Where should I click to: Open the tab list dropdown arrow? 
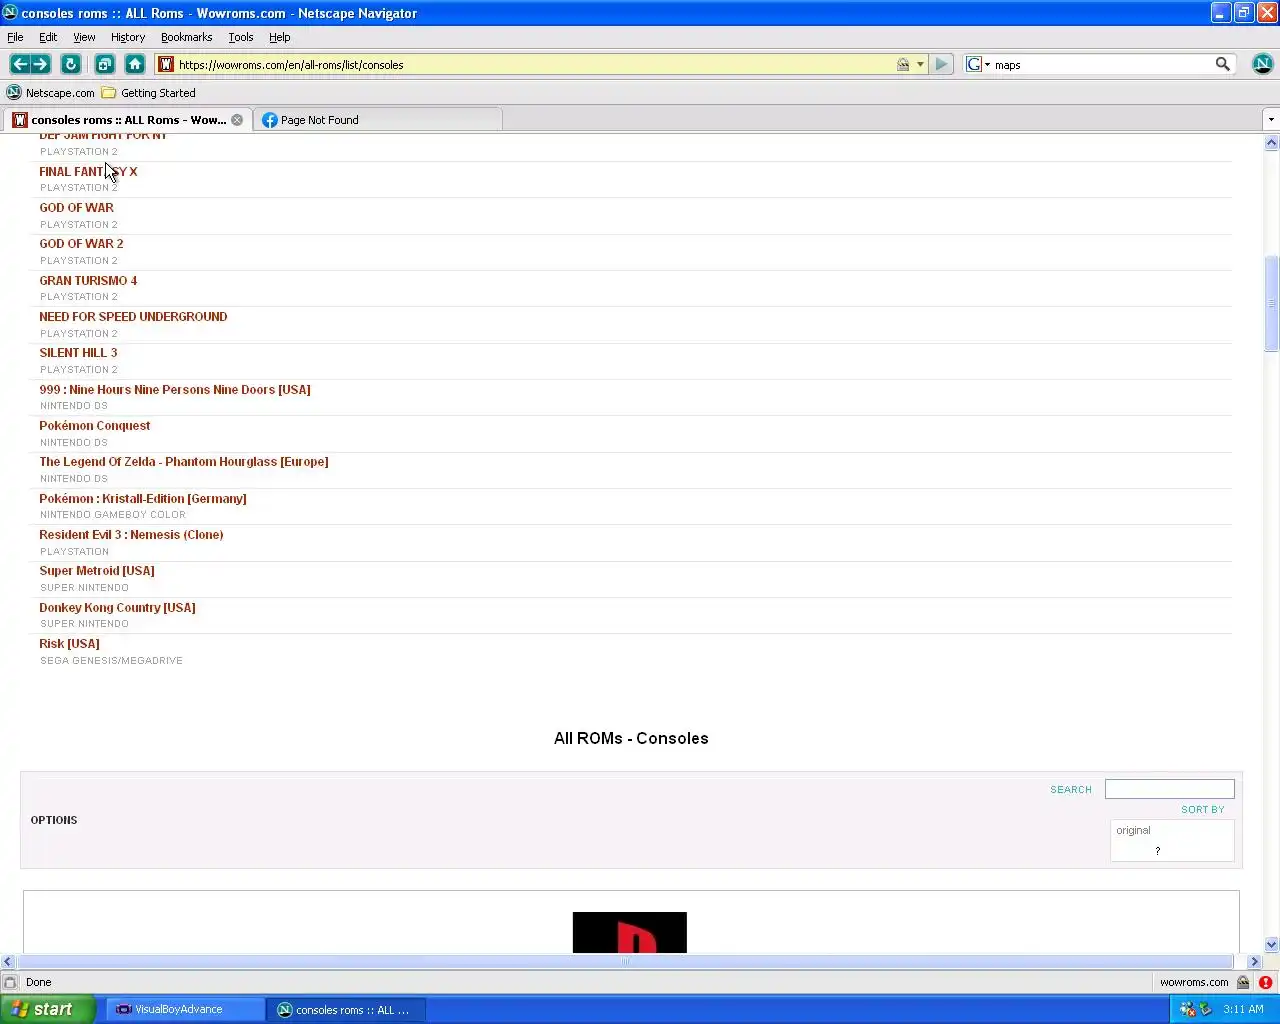pos(1271,120)
